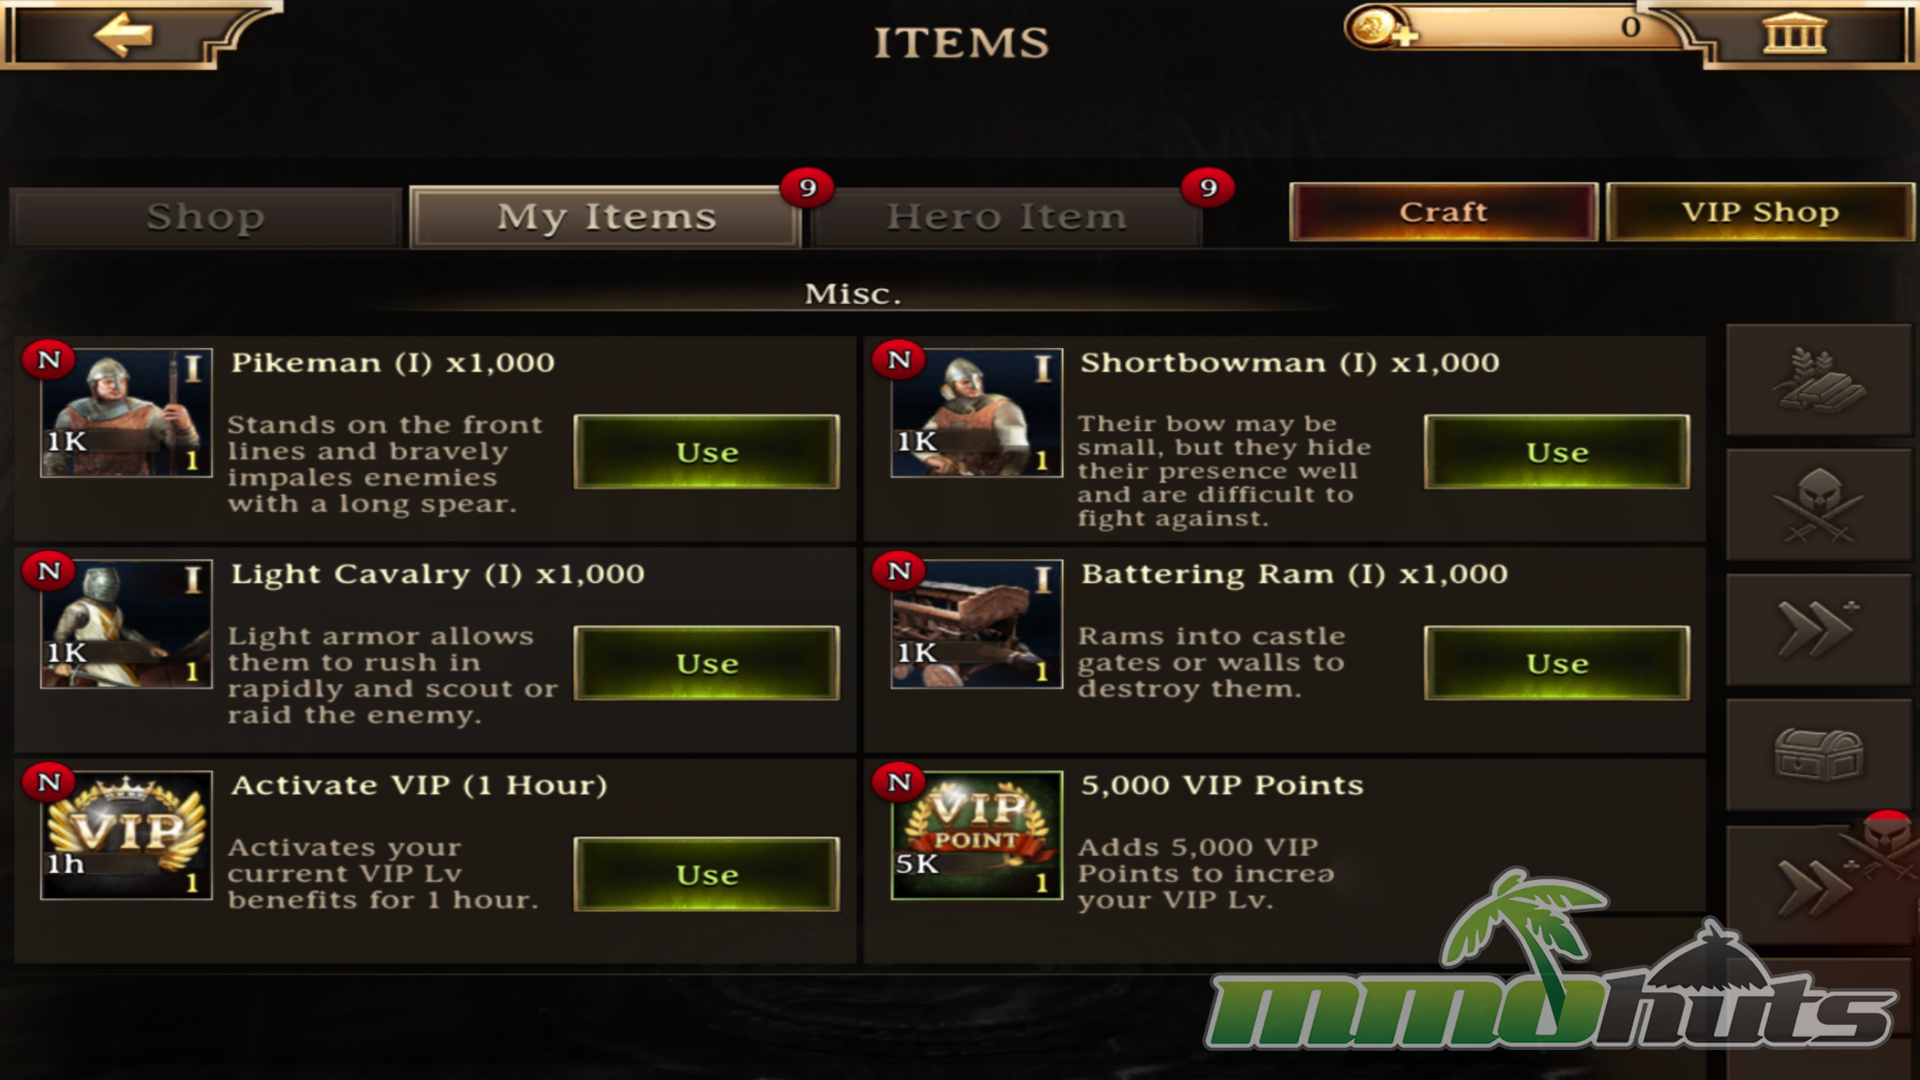The image size is (1920, 1080).
Task: Select the resources category sidebar icon
Action: [1819, 380]
